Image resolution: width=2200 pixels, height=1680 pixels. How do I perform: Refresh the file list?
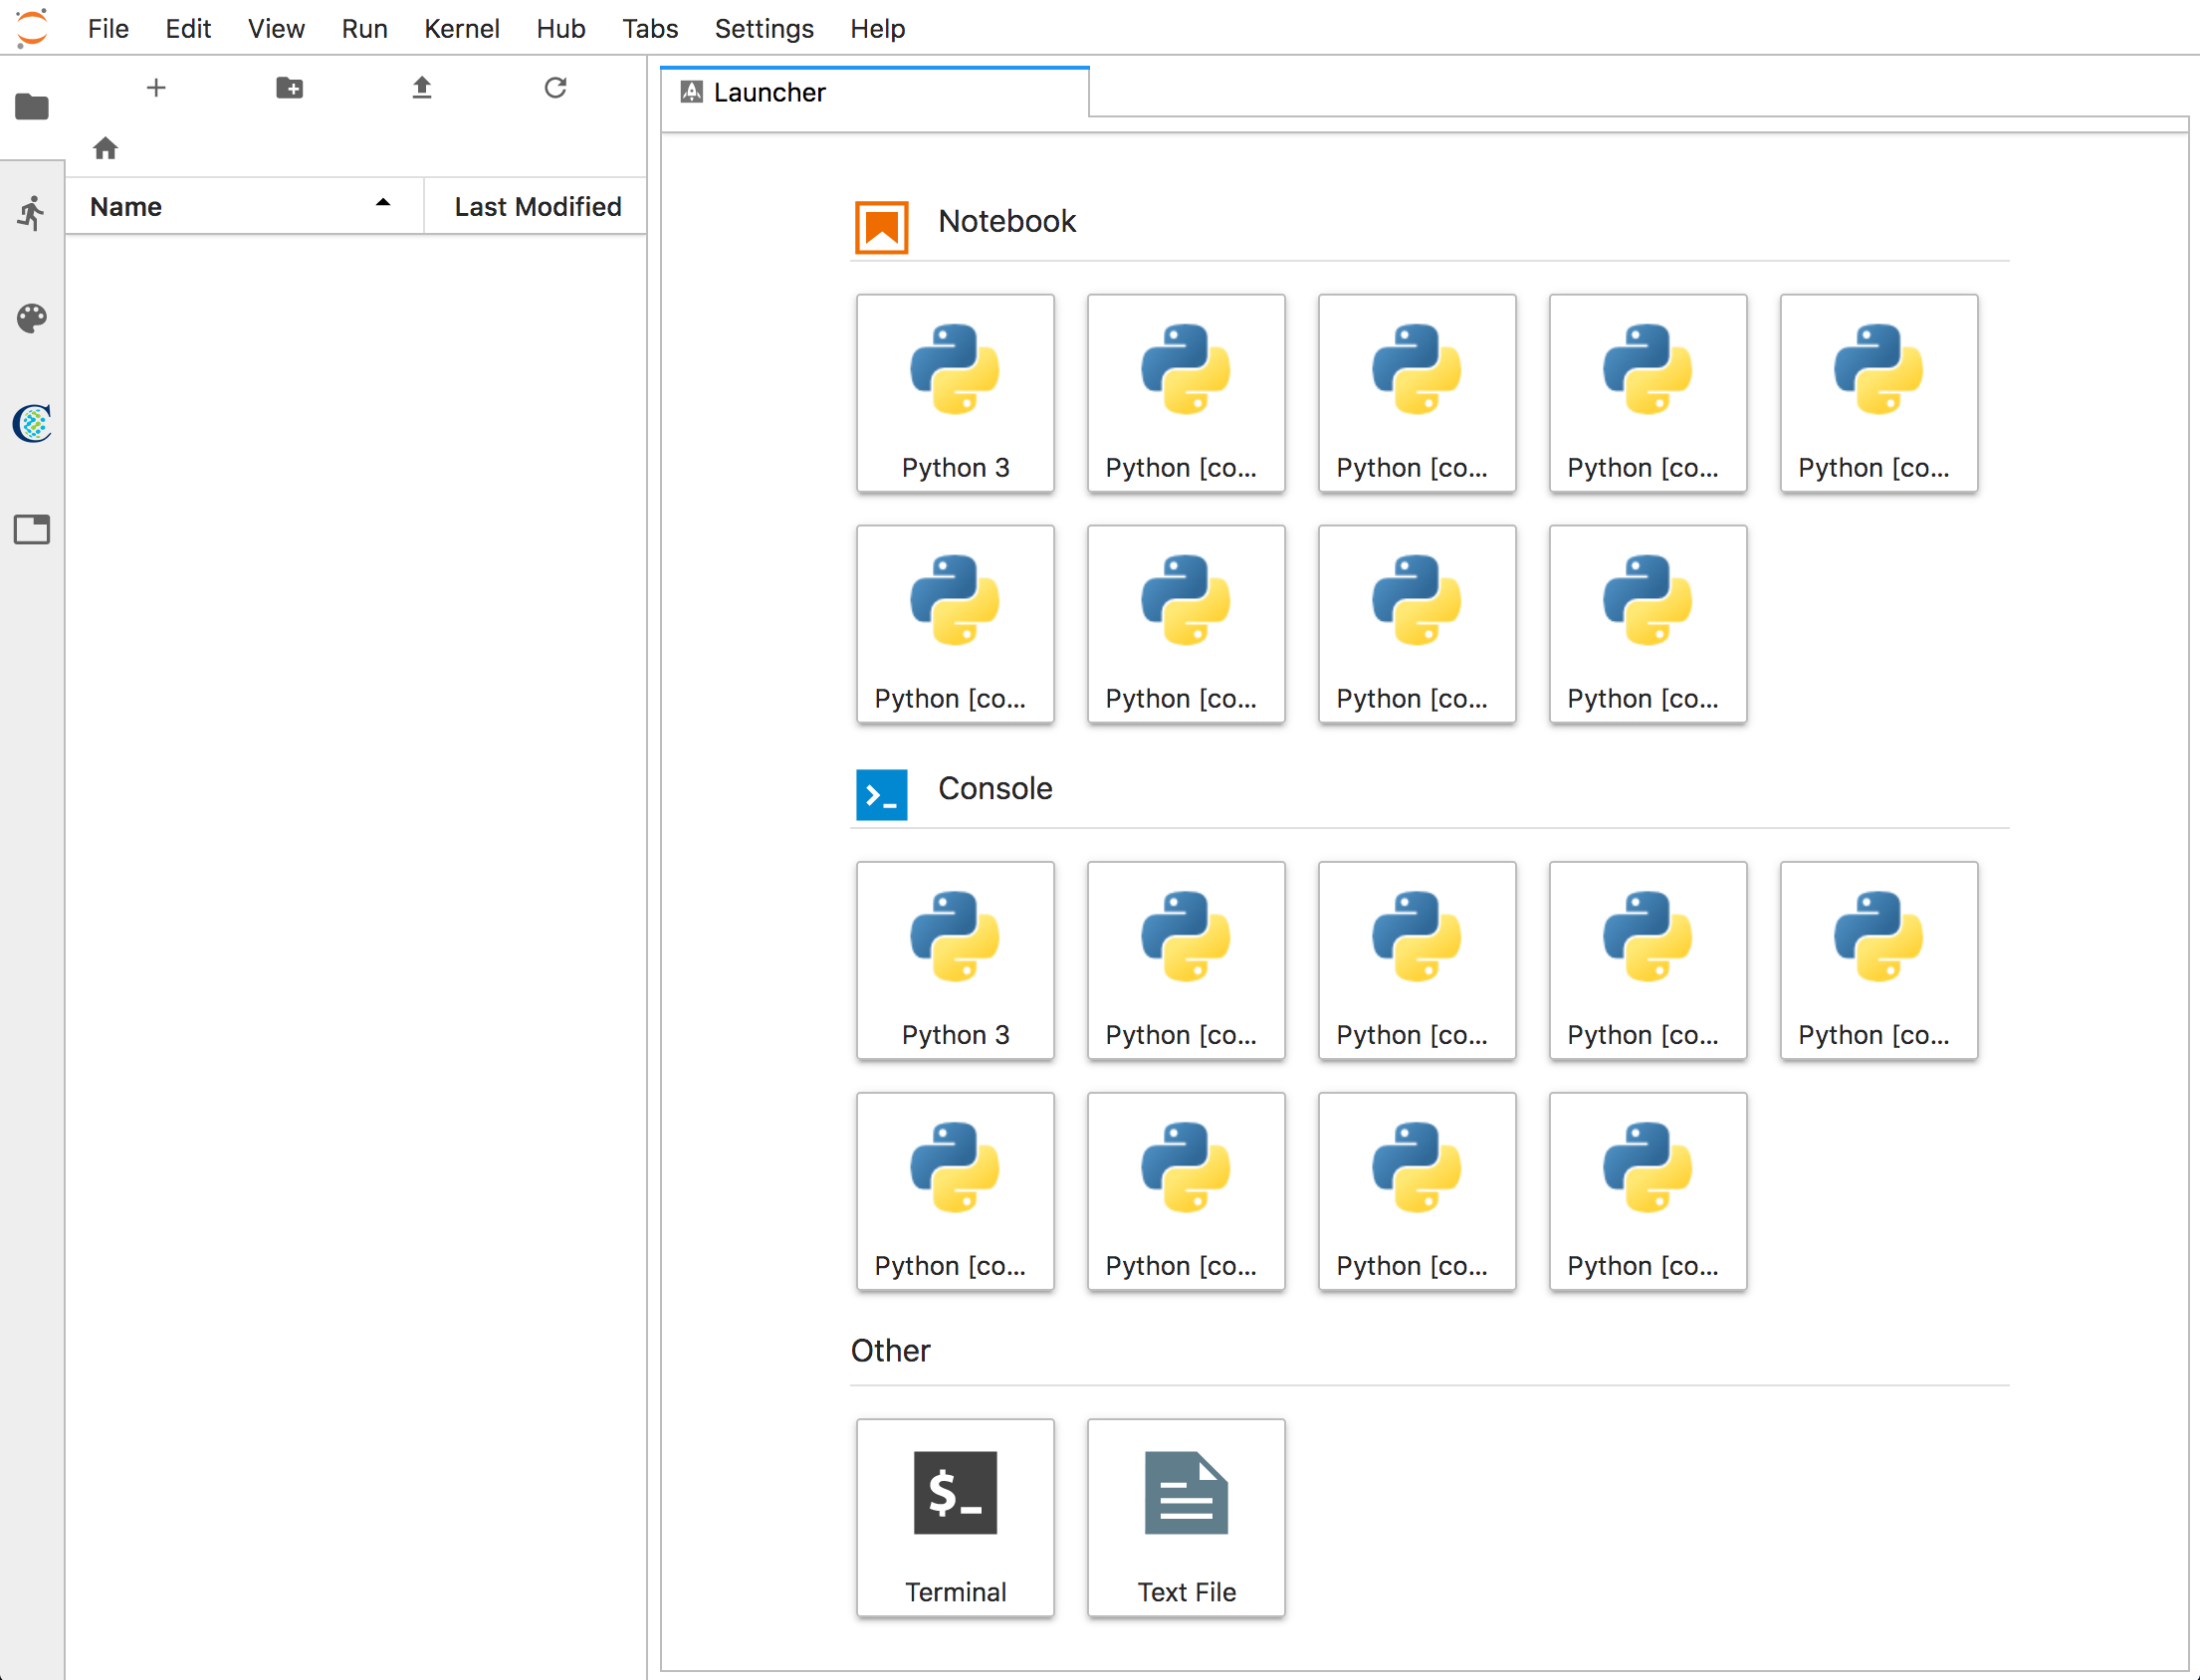(x=556, y=88)
